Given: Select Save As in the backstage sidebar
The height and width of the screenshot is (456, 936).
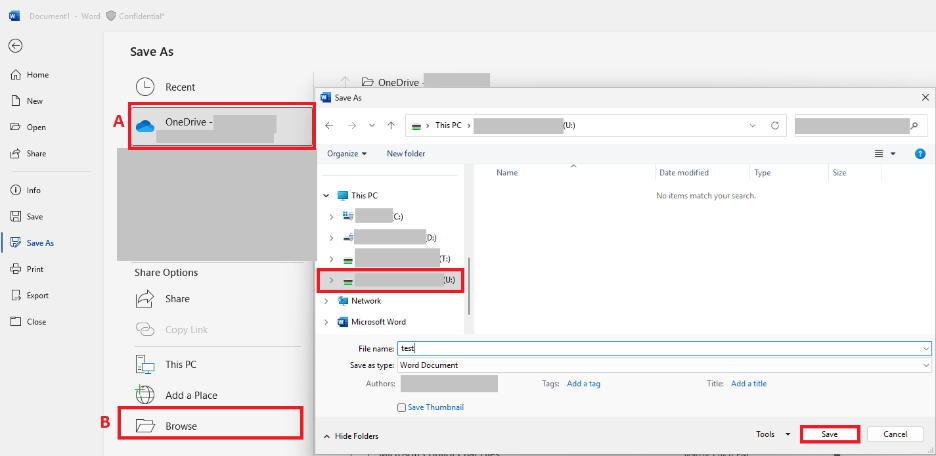Looking at the screenshot, I should tap(32, 243).
